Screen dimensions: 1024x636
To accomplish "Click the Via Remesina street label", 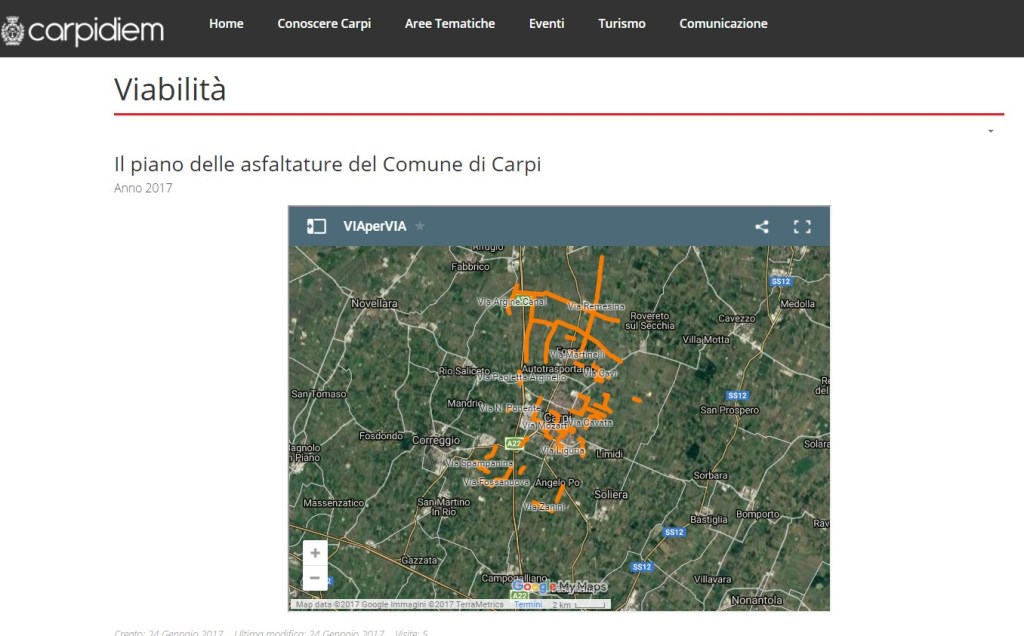I will 597,307.
